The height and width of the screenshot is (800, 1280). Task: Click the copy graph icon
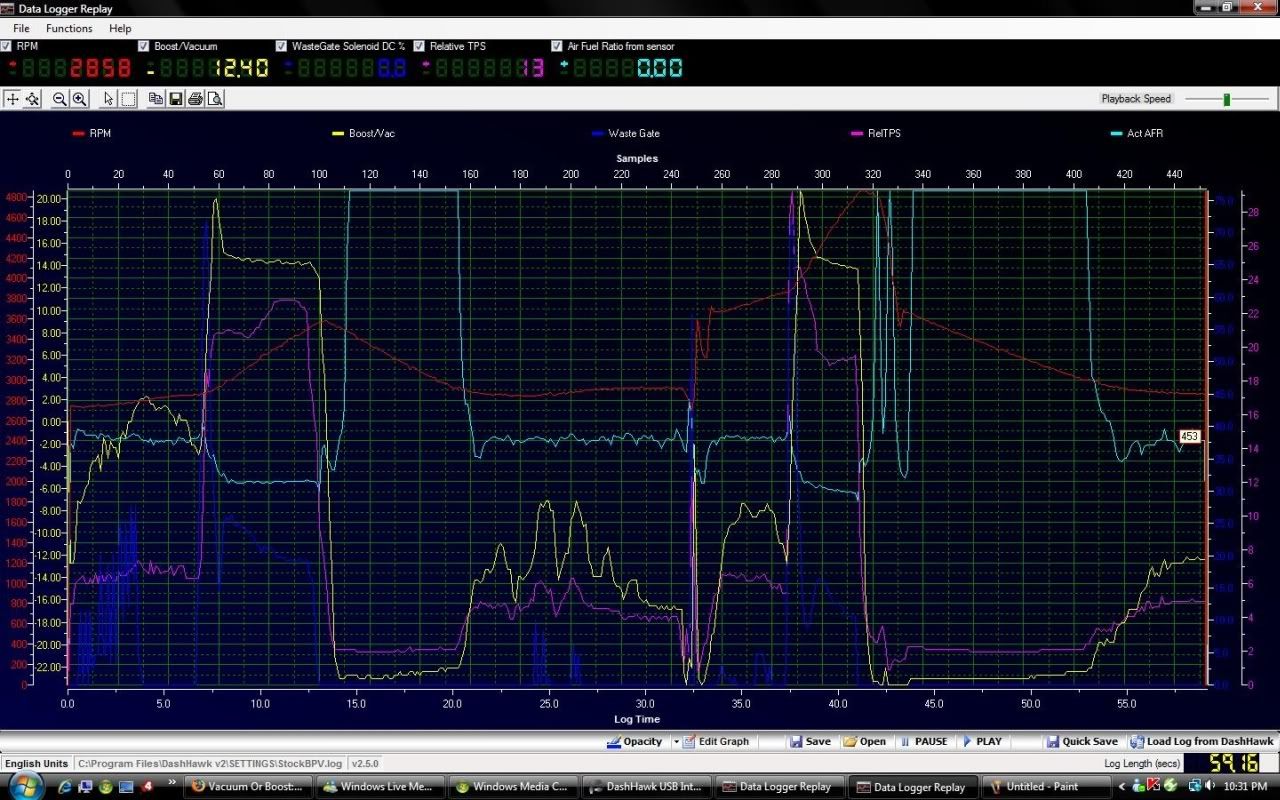[156, 99]
